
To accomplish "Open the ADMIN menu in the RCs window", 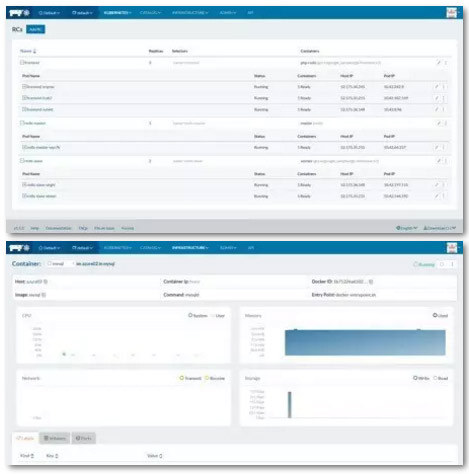I will coord(228,13).
